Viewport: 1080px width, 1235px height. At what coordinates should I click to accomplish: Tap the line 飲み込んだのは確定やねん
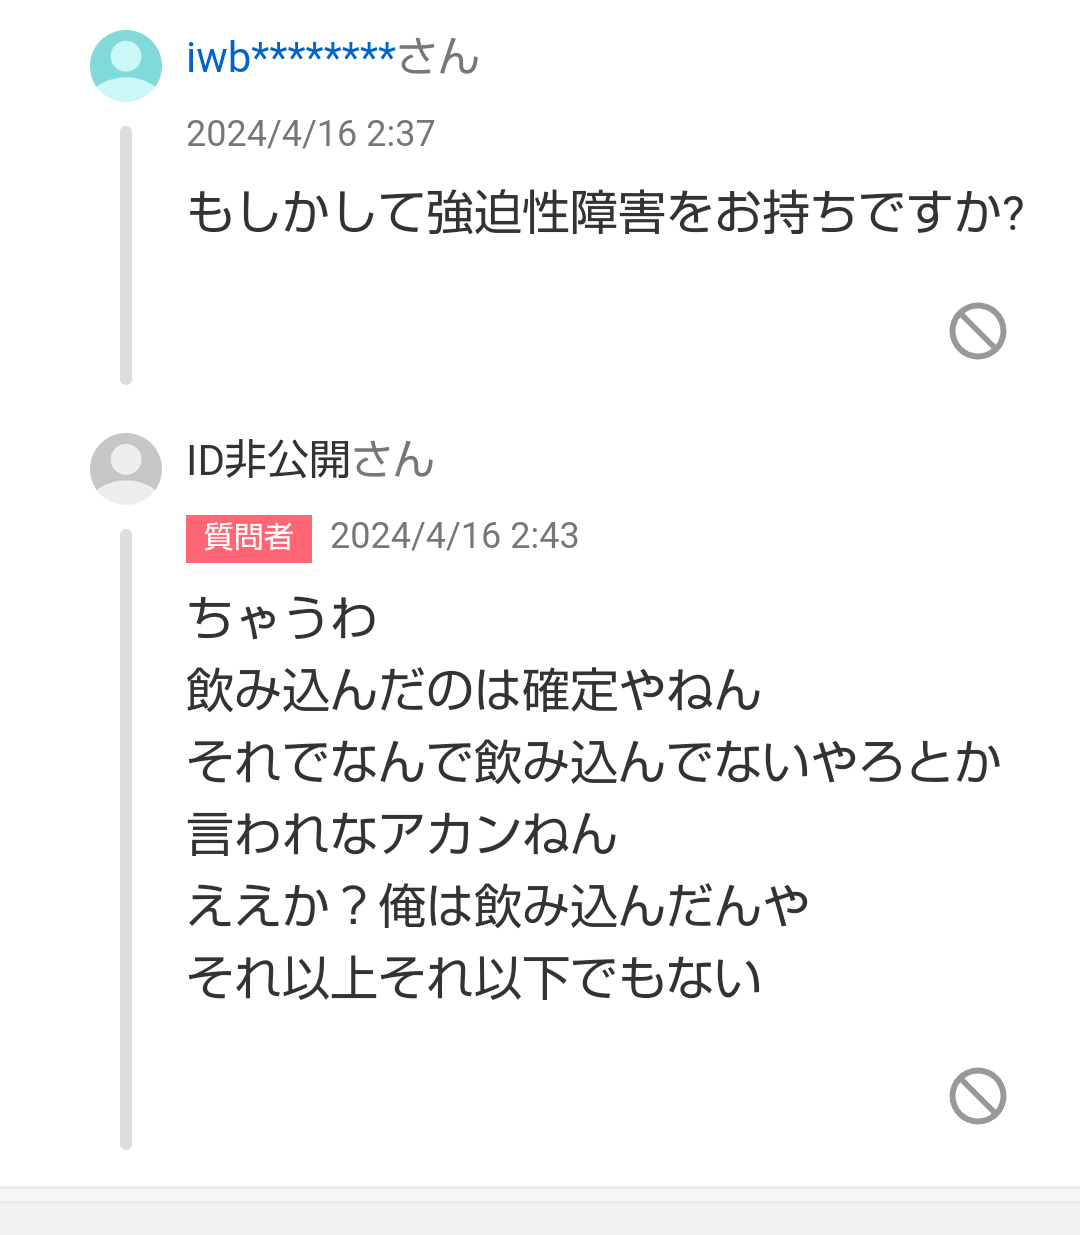[474, 690]
